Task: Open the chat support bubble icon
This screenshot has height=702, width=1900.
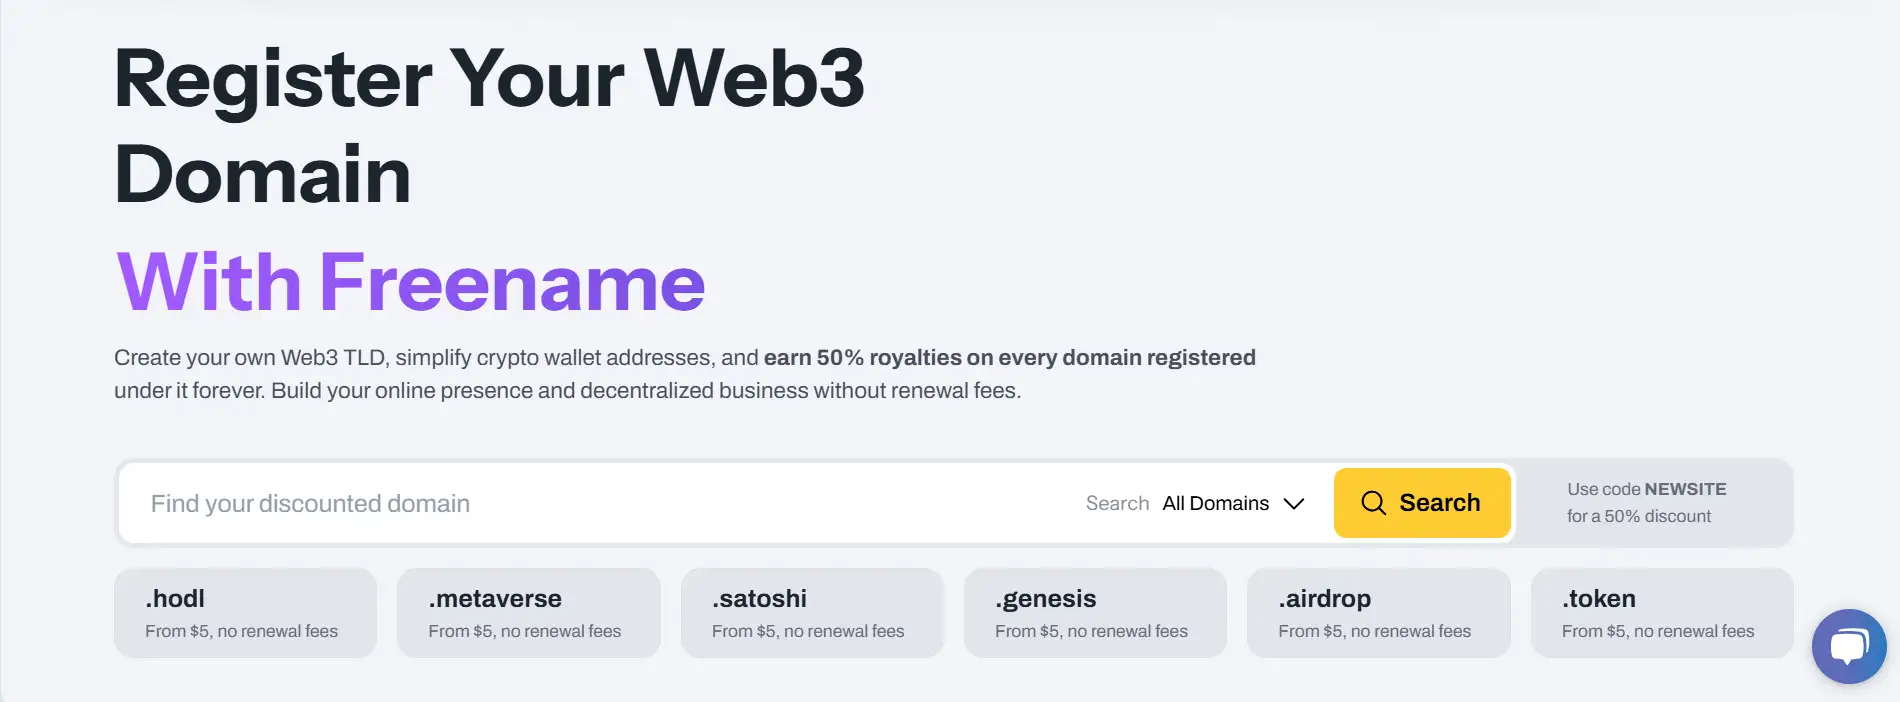Action: point(1848,646)
